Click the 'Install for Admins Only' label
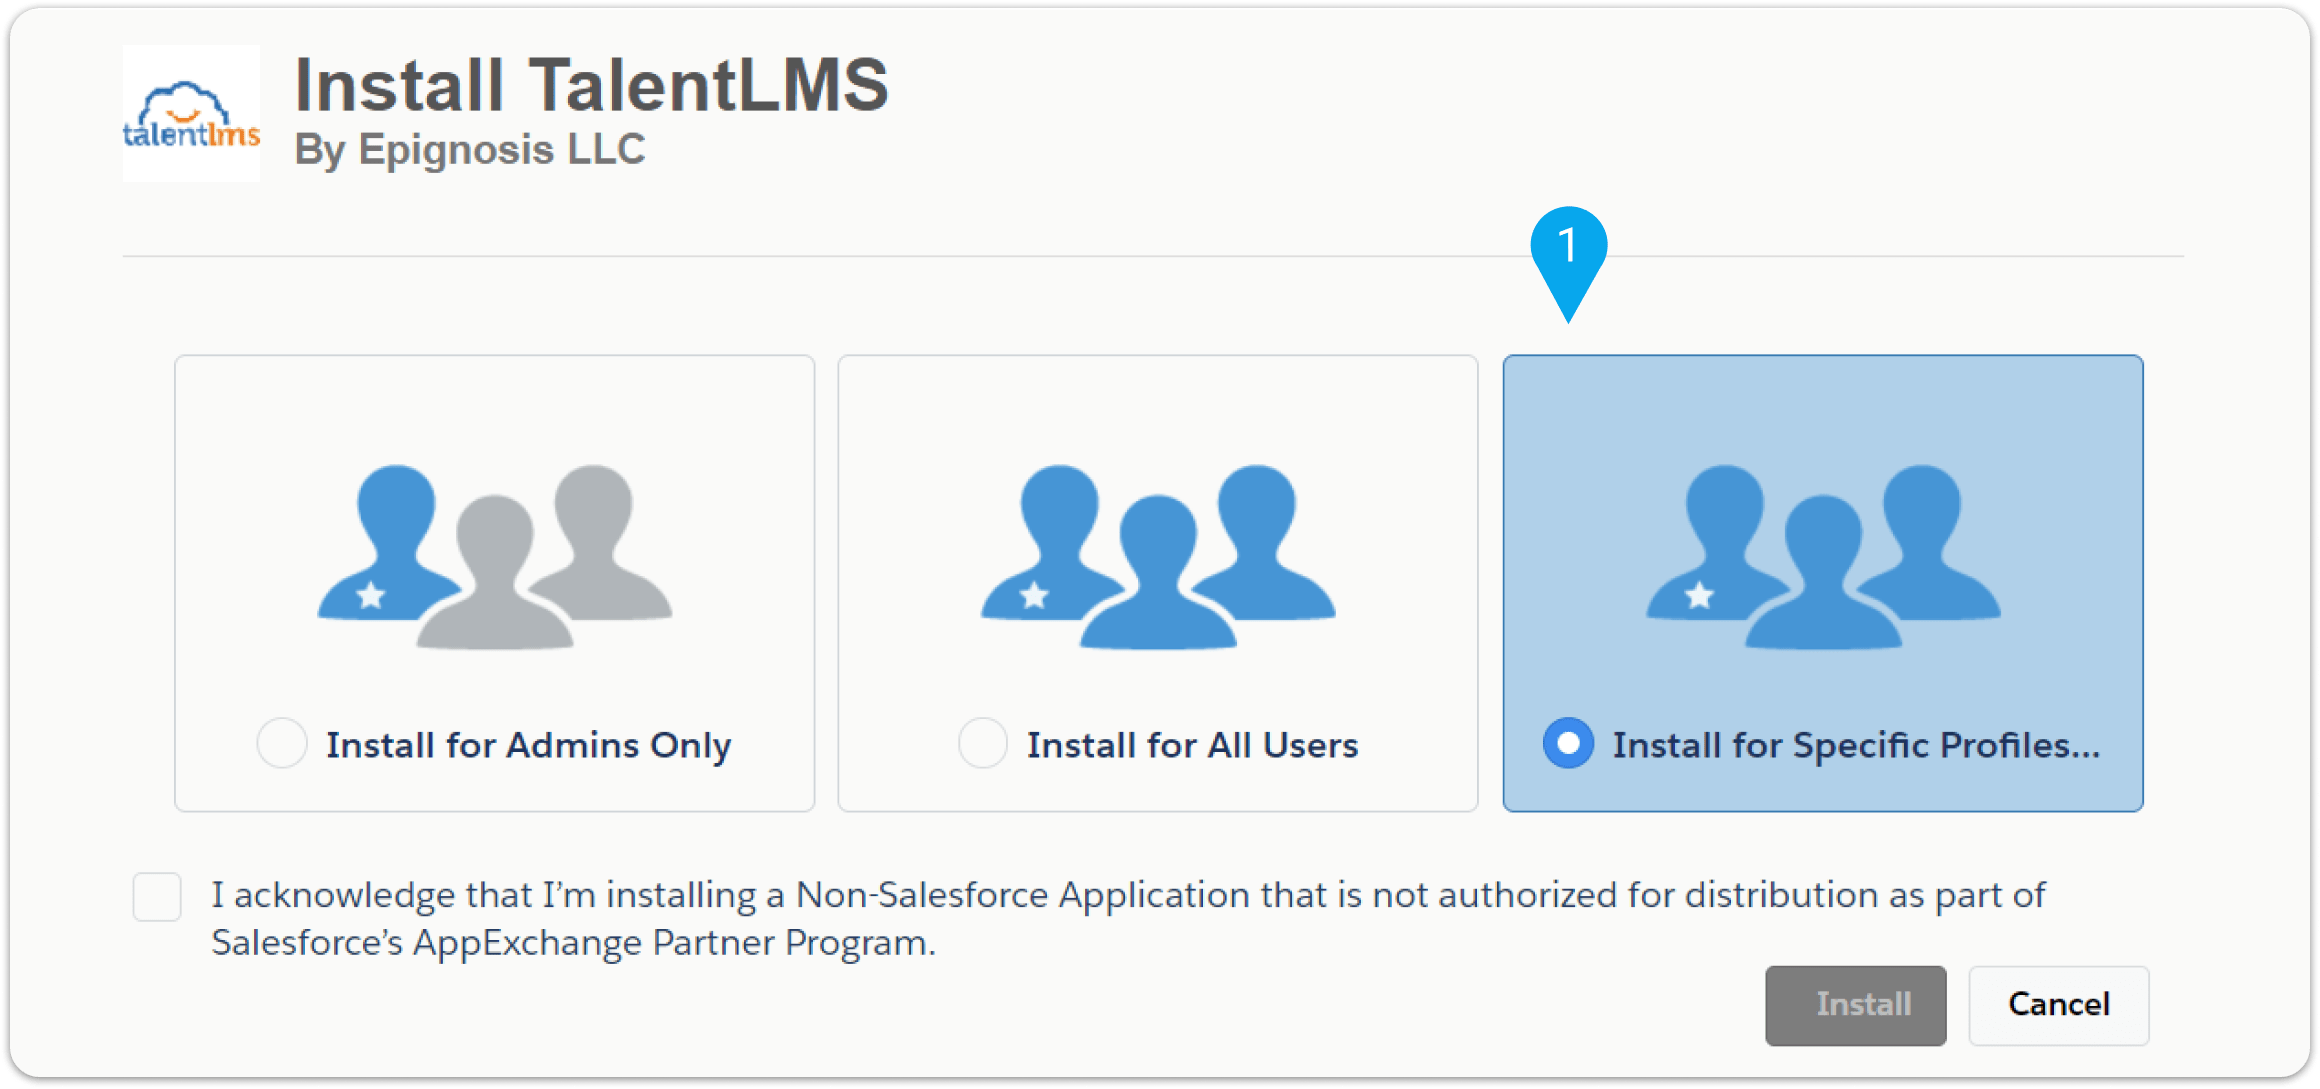 528,745
